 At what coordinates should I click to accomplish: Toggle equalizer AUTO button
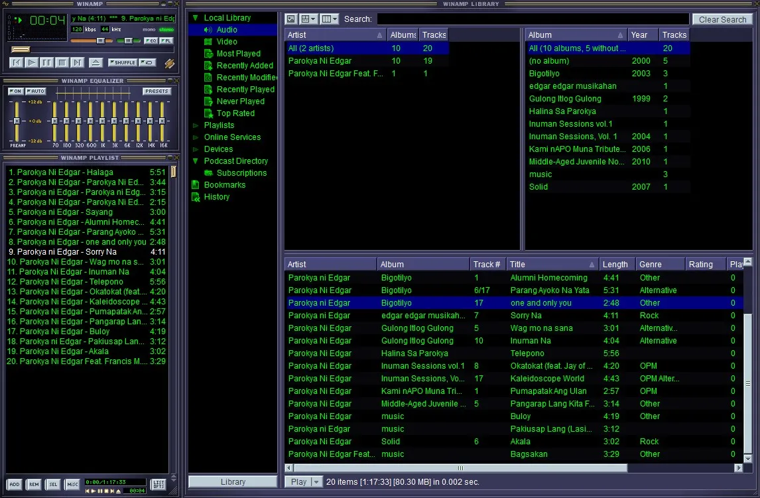35,91
